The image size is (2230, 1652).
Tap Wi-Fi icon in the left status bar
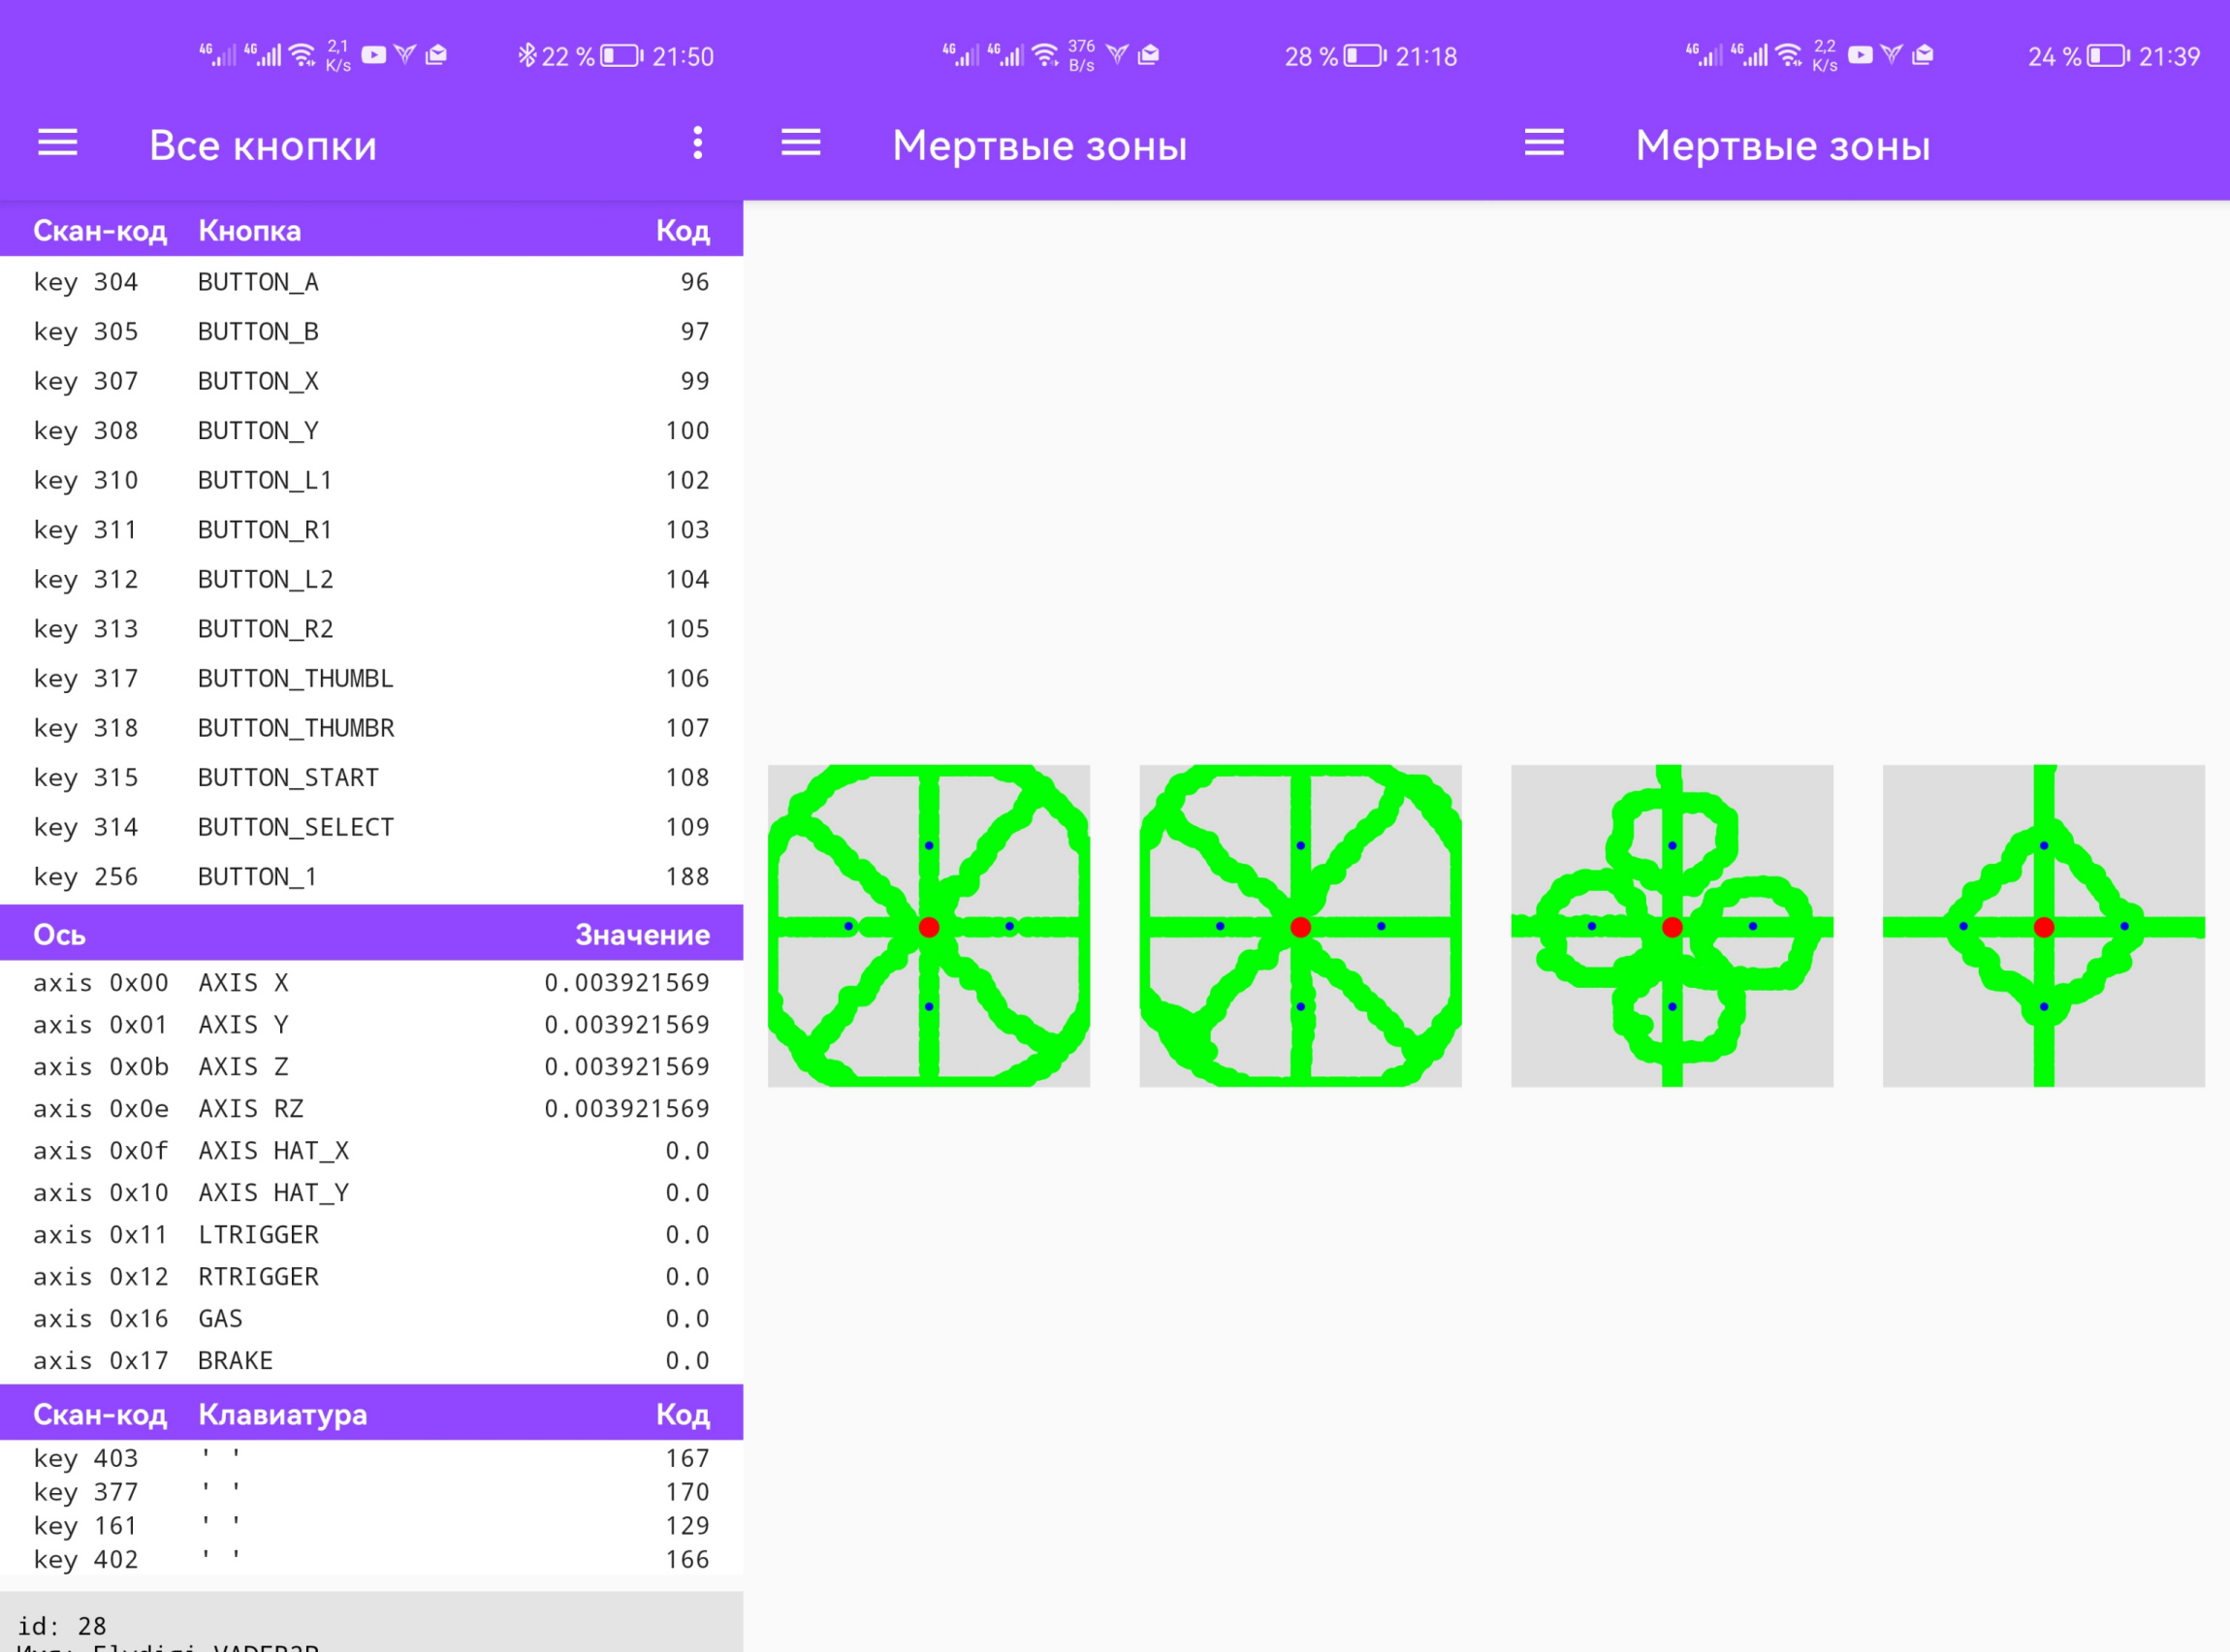(302, 55)
